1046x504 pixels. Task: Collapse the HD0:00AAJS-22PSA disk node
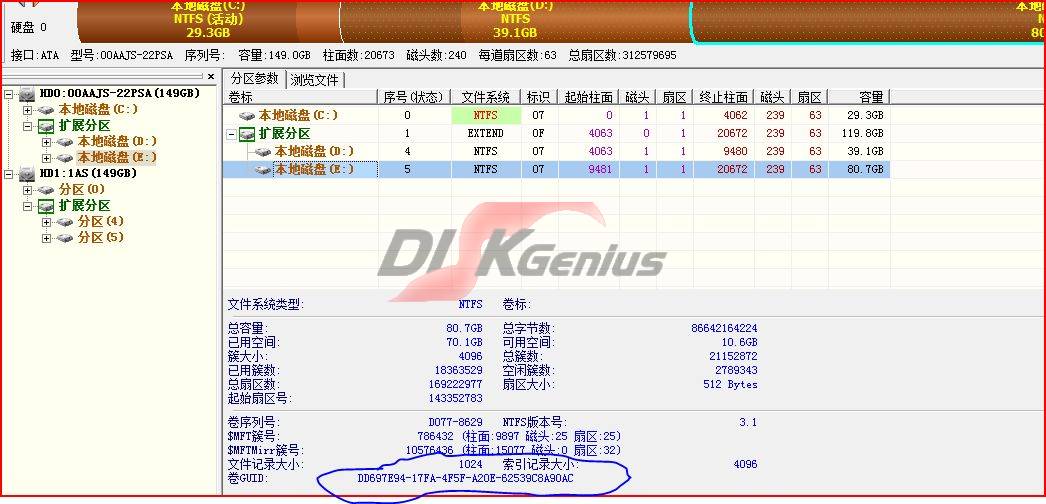8,94
